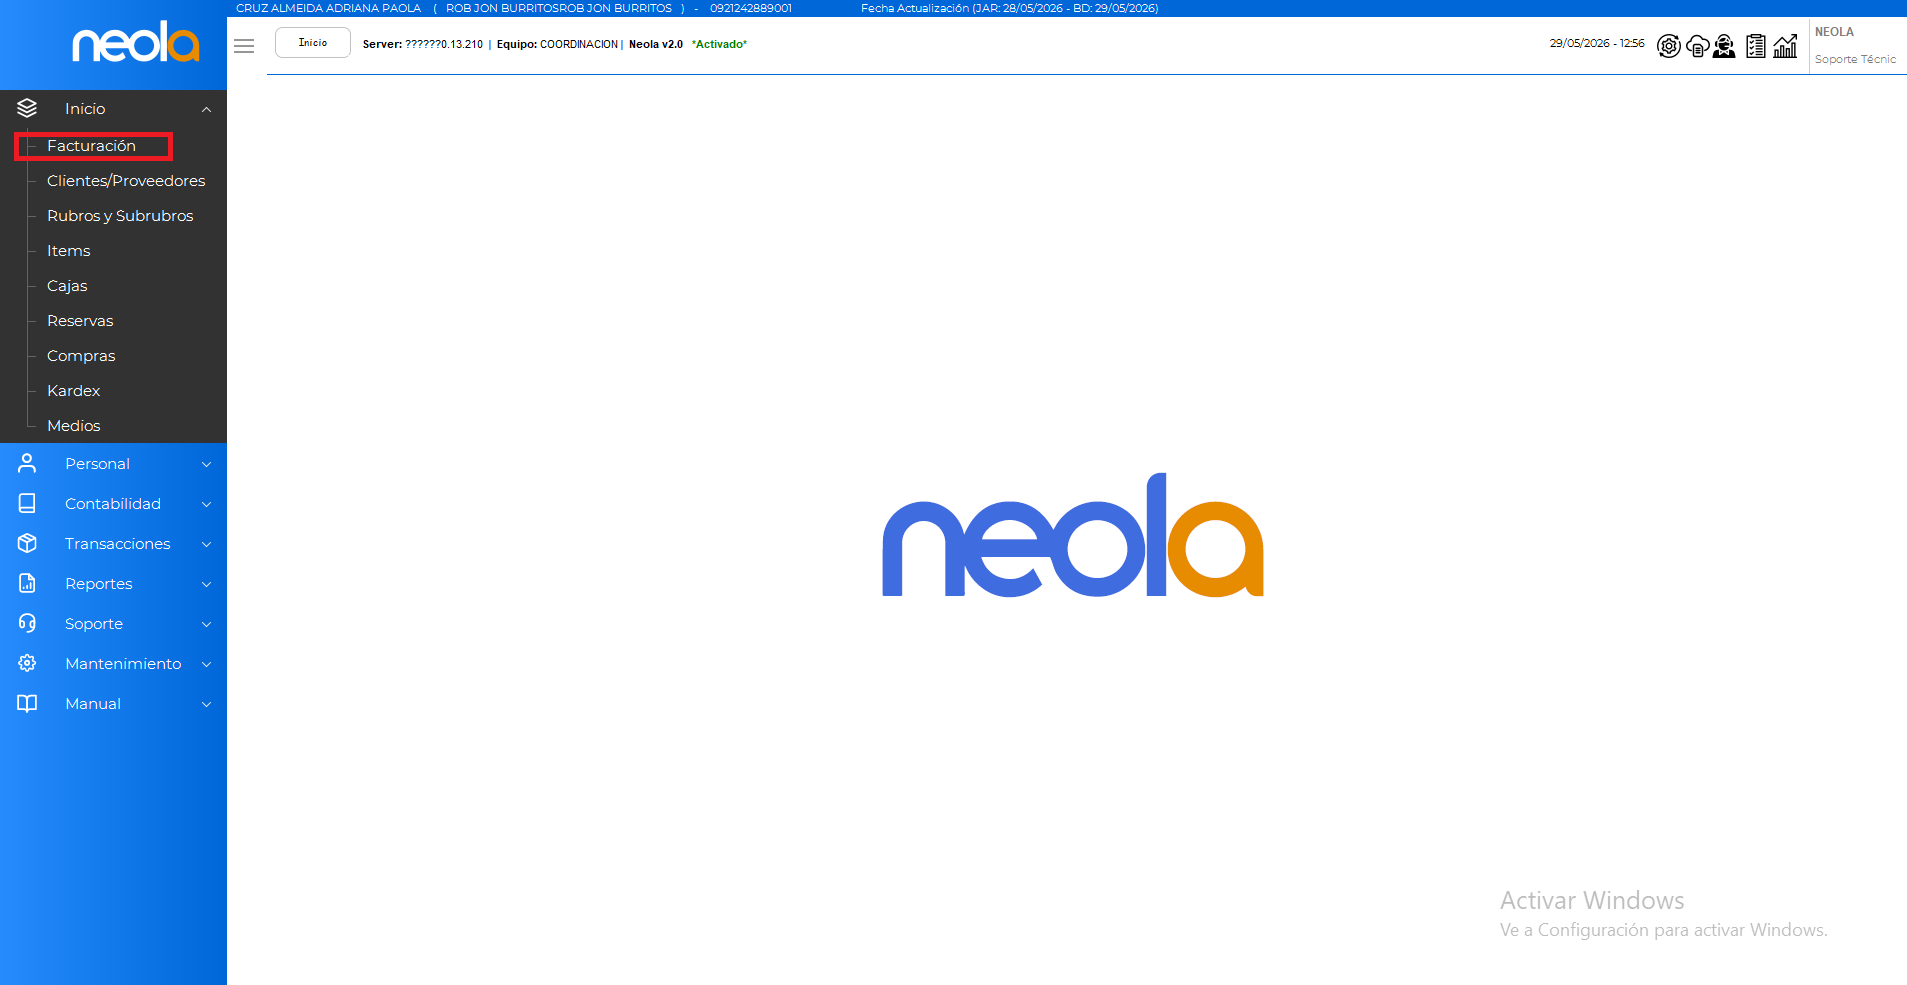Screen dimensions: 1907x985
Task: Click the book icon beside Contabilidad
Action: click(27, 503)
